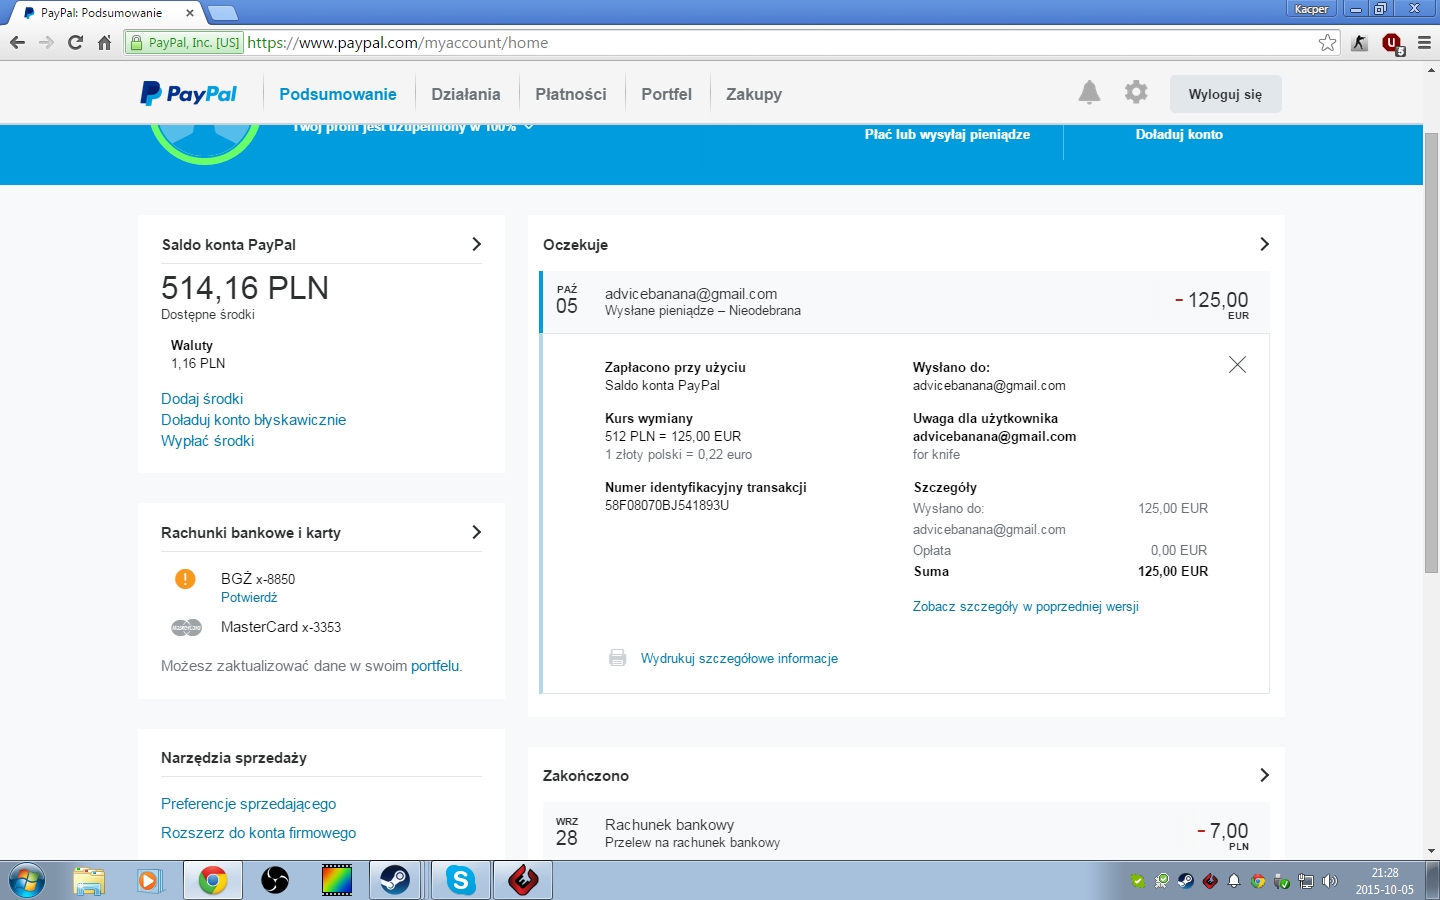1440x900 pixels.
Task: Open Skype from the taskbar
Action: (461, 880)
